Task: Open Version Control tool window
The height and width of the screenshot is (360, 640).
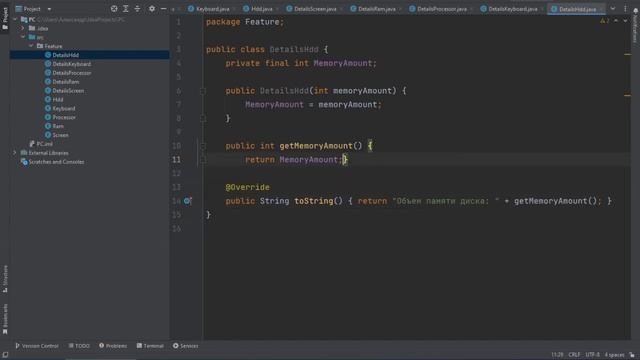Action: tap(37, 346)
